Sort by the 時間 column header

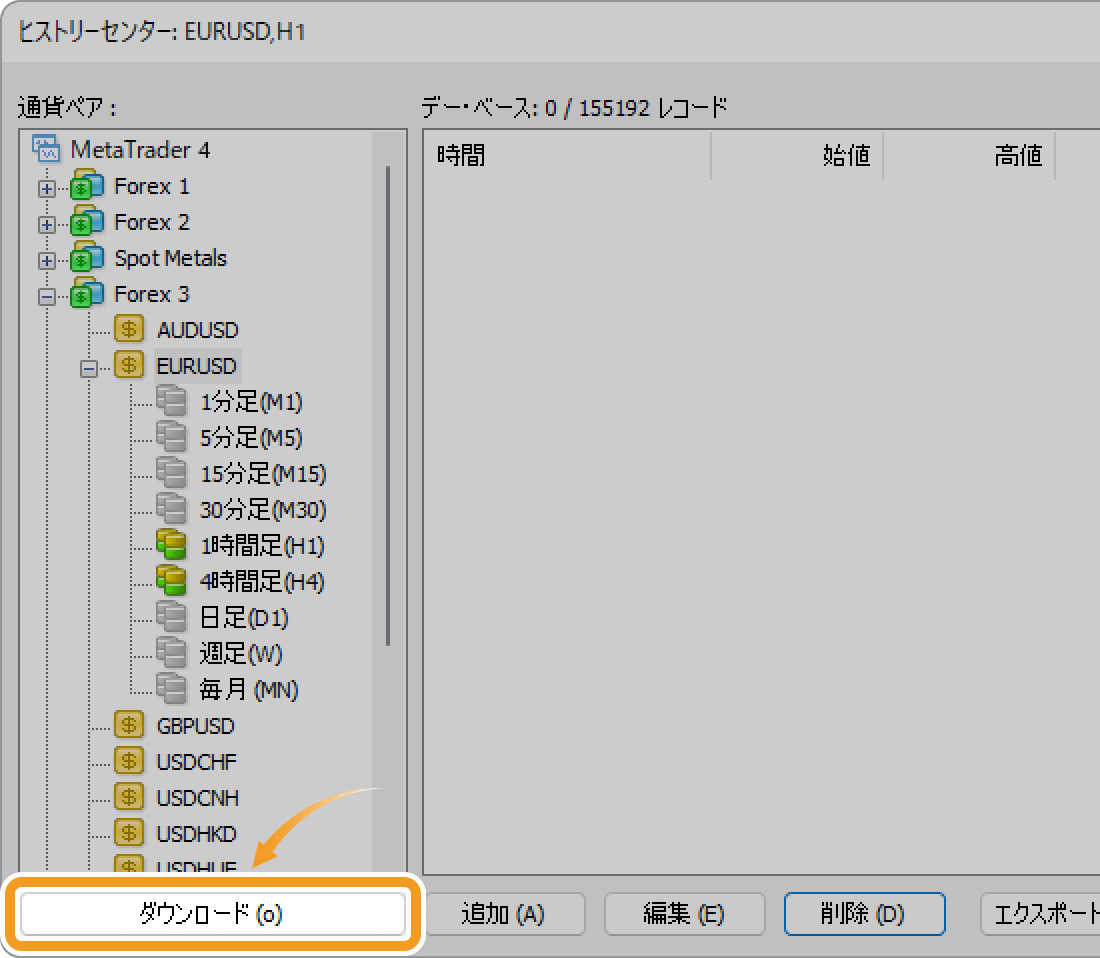click(x=568, y=155)
